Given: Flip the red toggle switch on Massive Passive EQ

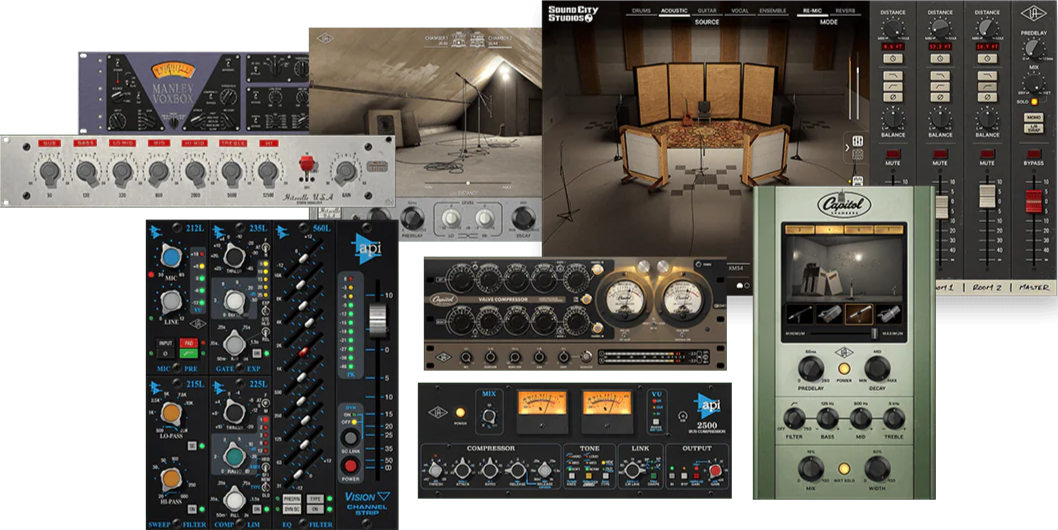Looking at the screenshot, I should click(x=306, y=164).
